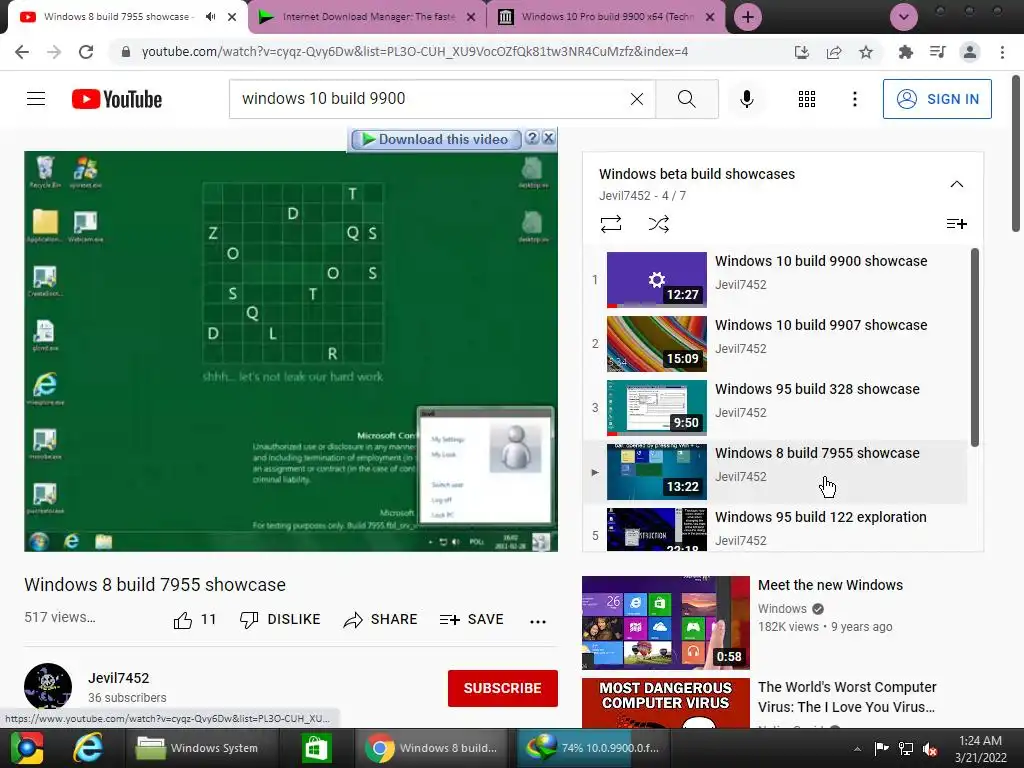Go to YouTube home logo
The height and width of the screenshot is (768, 1024).
[117, 99]
